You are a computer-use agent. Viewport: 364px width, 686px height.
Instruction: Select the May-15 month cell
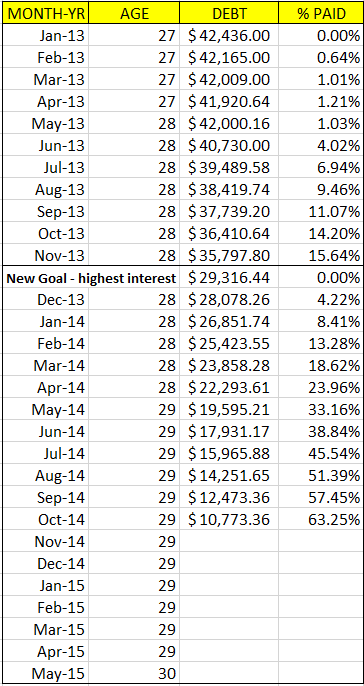click(45, 673)
